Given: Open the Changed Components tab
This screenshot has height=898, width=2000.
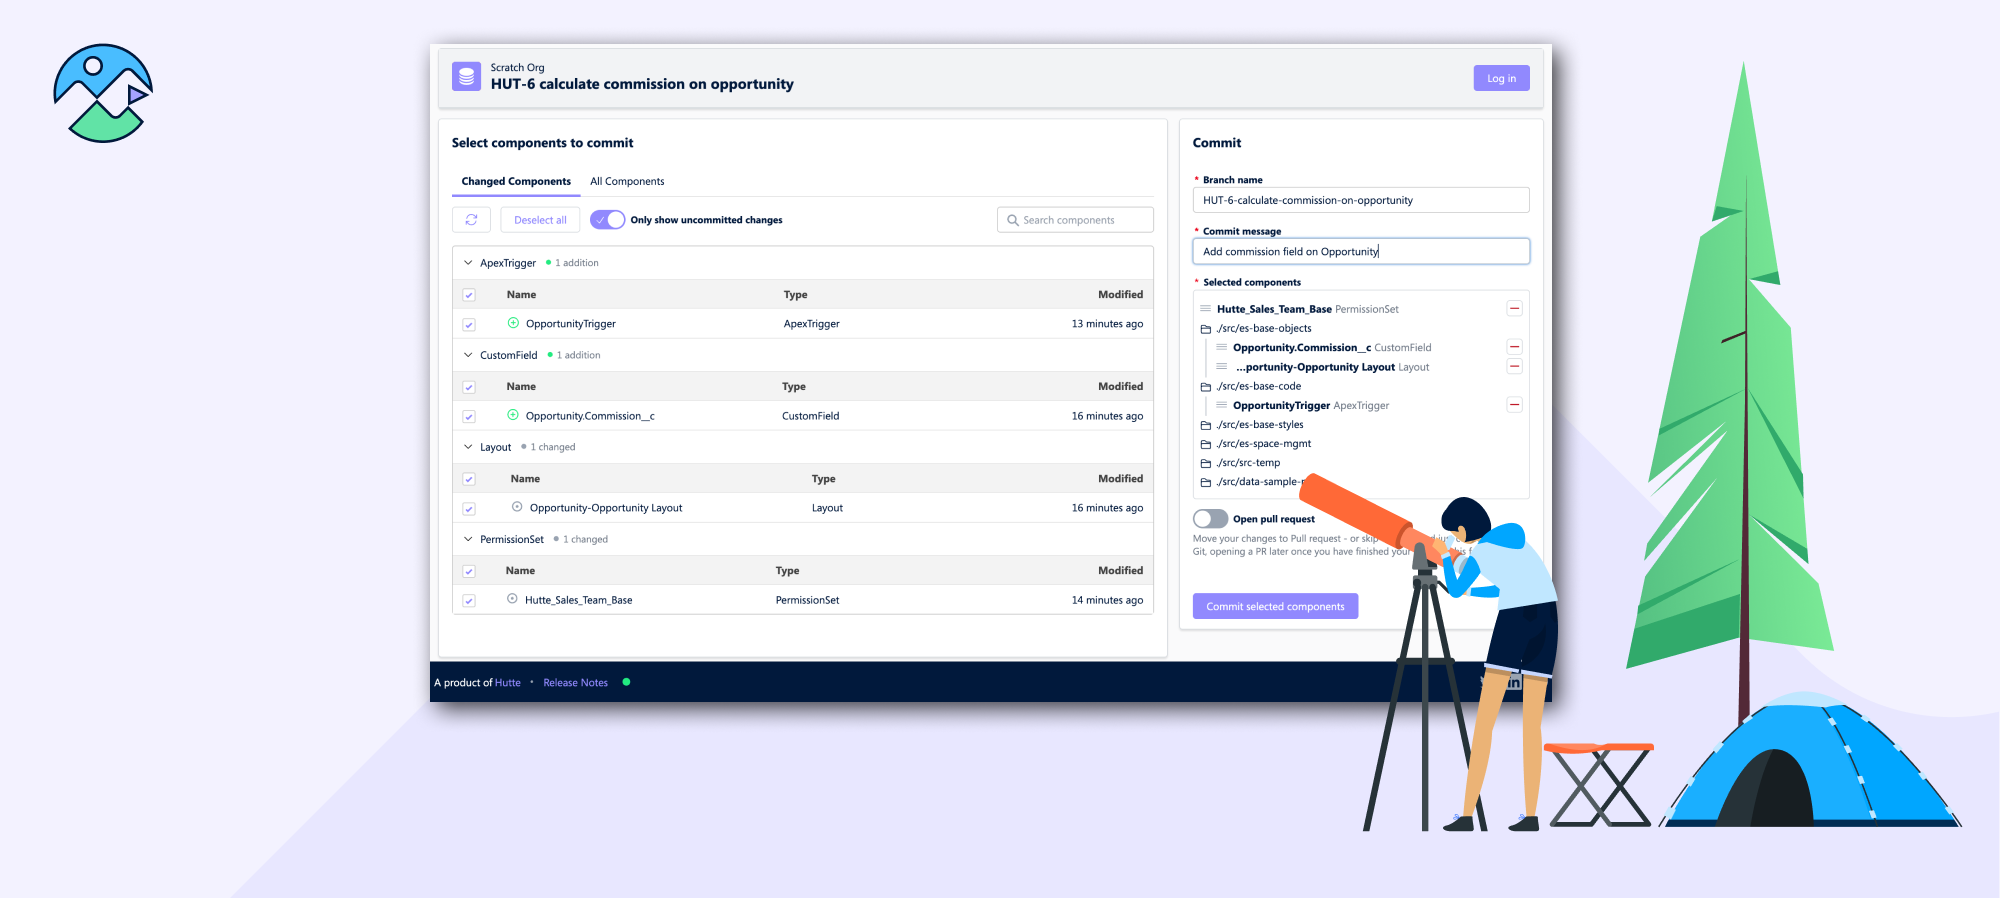Looking at the screenshot, I should [x=516, y=181].
